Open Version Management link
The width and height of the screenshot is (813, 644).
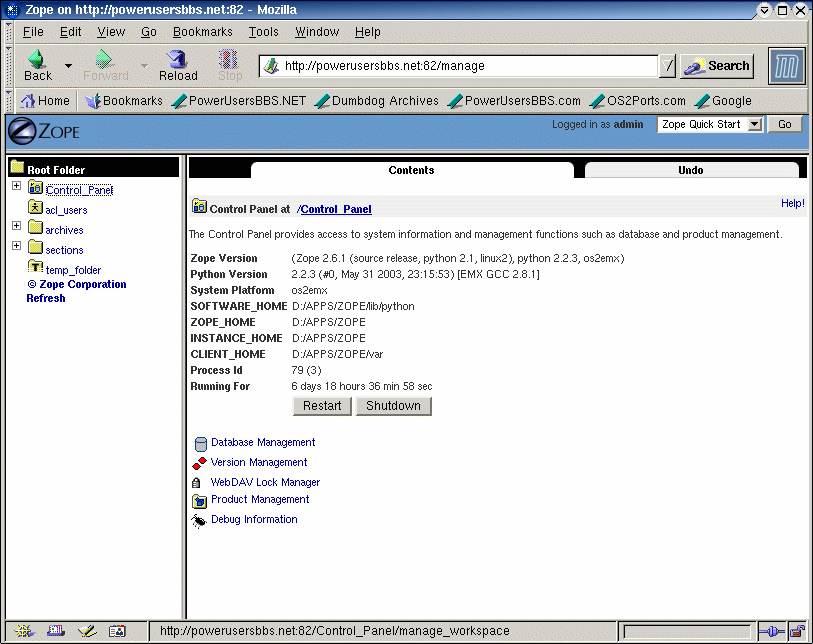click(x=259, y=462)
